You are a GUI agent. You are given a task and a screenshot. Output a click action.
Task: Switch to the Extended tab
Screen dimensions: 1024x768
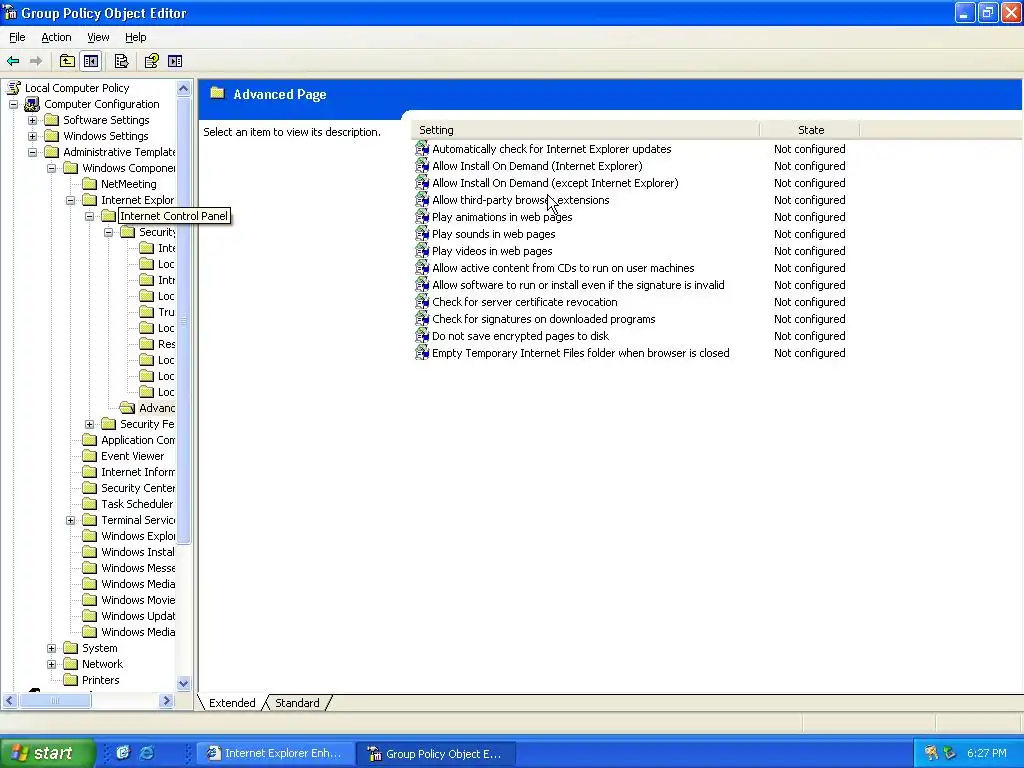[x=232, y=703]
